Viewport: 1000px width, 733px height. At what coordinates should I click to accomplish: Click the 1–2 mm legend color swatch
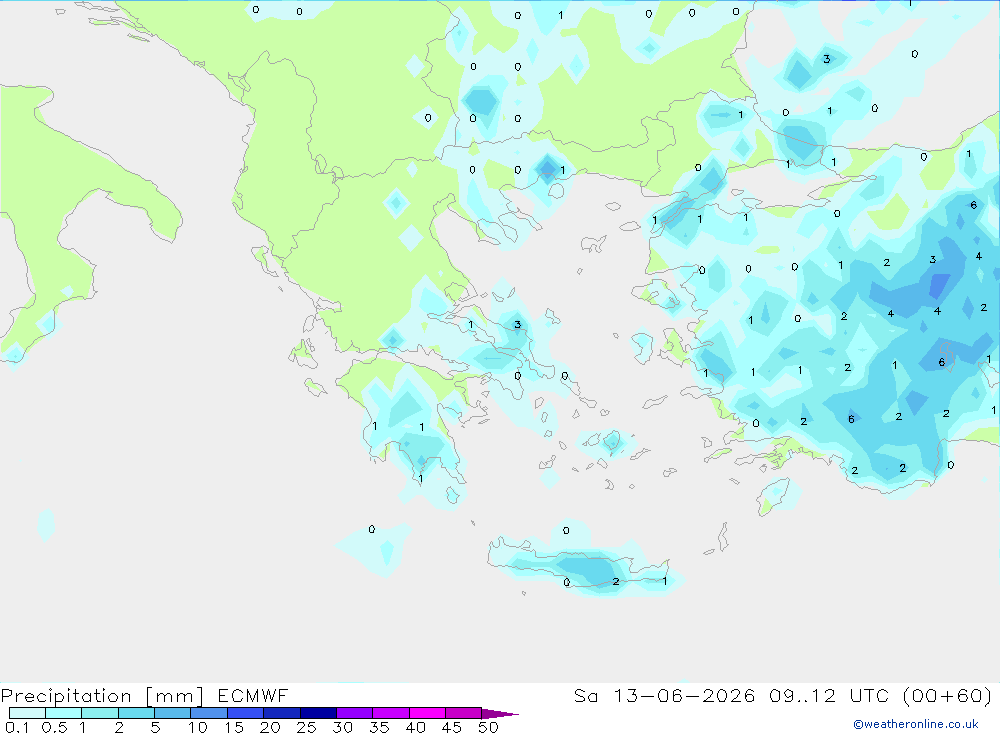pos(100,713)
